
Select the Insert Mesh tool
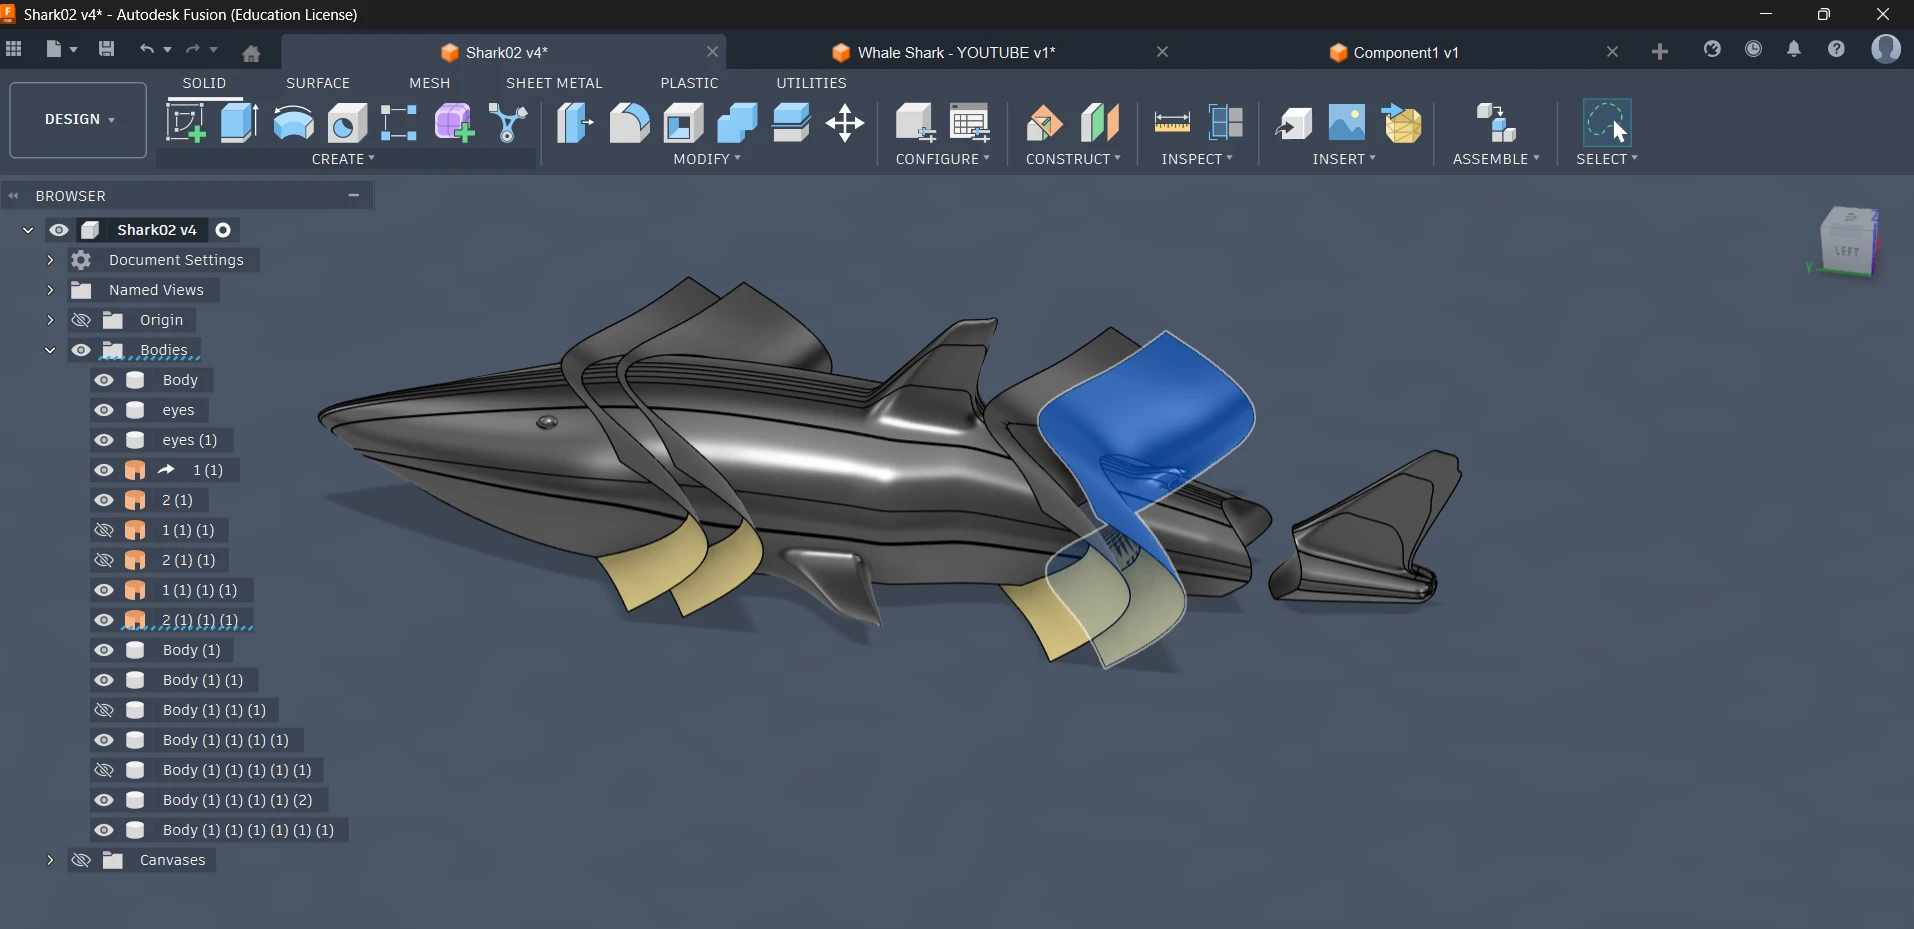[1401, 123]
